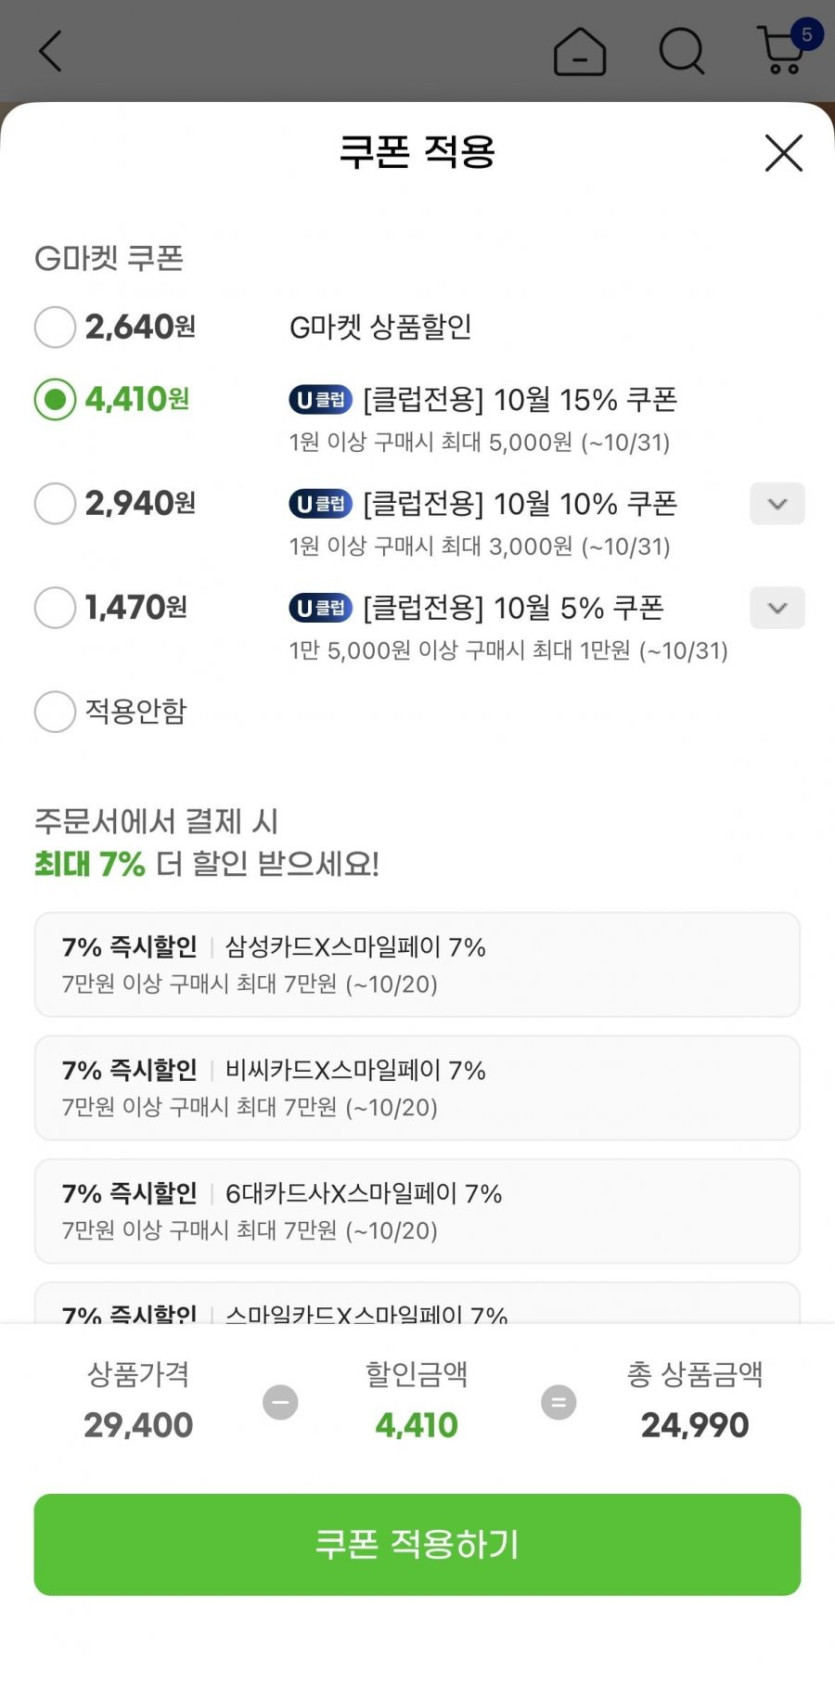Open 비씨카드X스마일페이 7% discount card
The height and width of the screenshot is (1685, 835).
coord(417,1088)
